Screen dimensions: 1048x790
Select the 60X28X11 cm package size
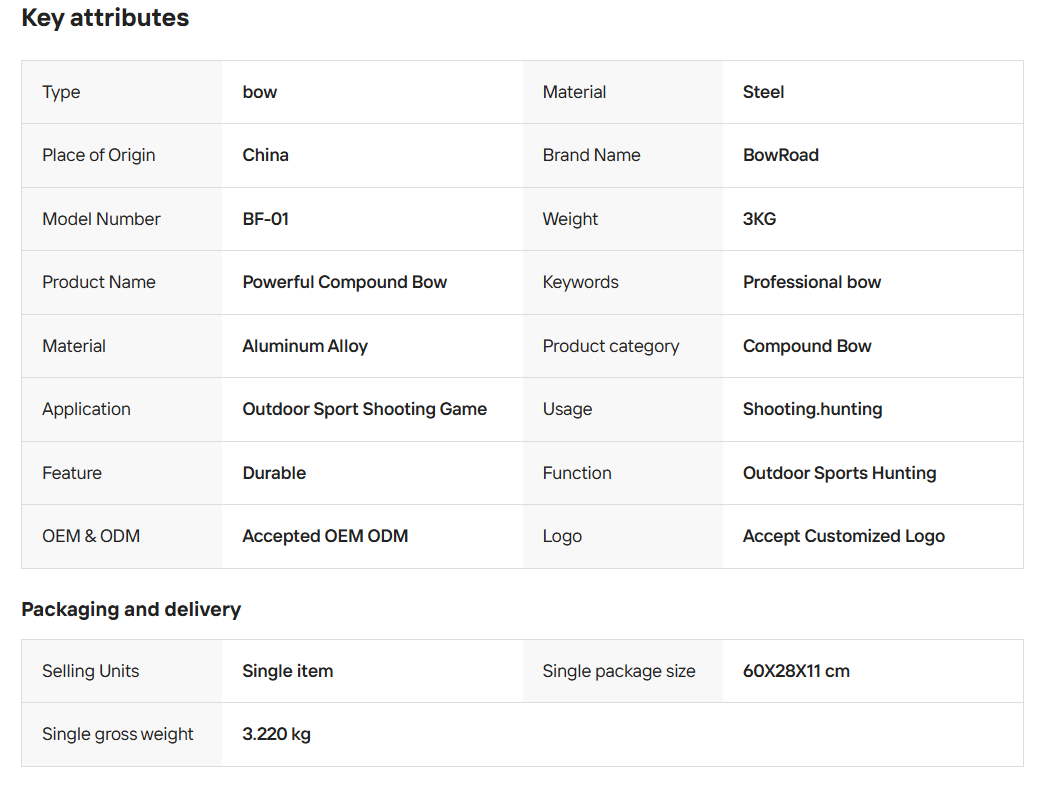(796, 671)
